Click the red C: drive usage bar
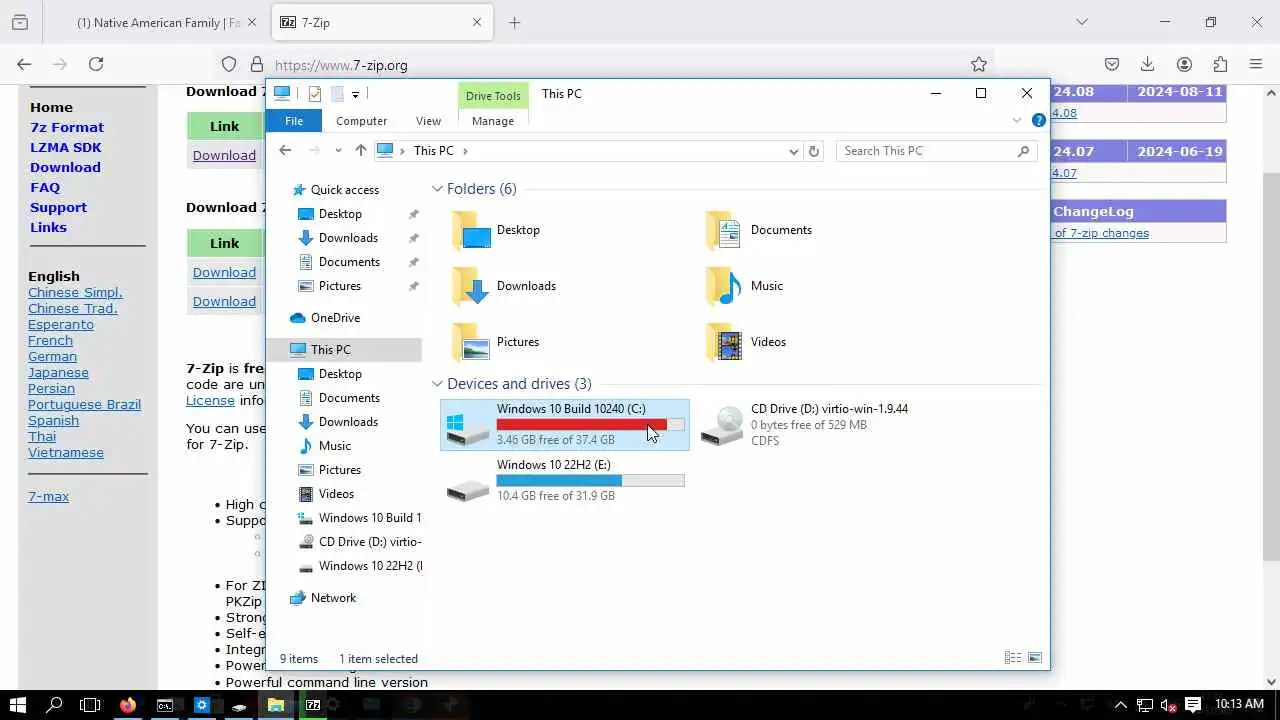Image resolution: width=1280 pixels, height=720 pixels. tap(590, 425)
